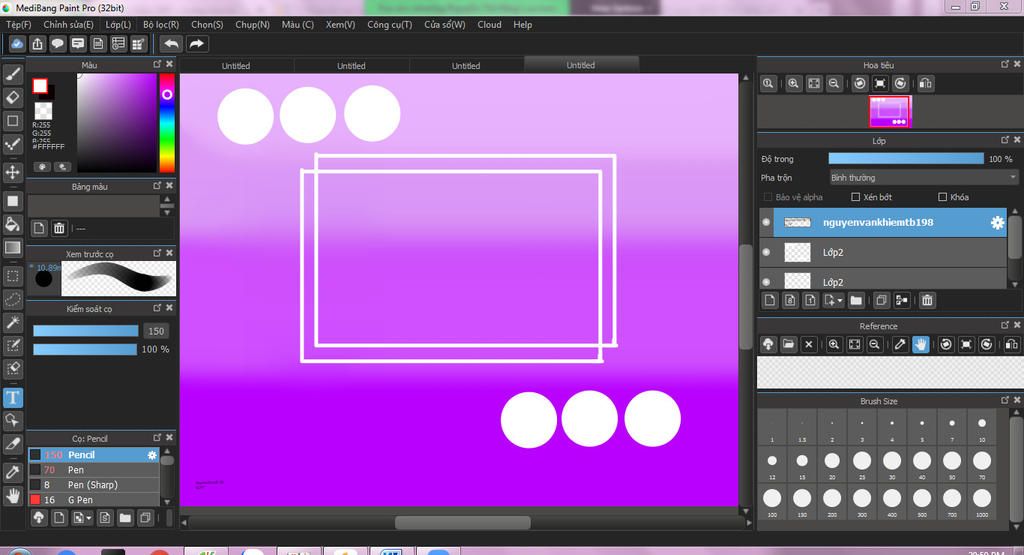Open the Pha trộn blending dropdown

click(923, 178)
